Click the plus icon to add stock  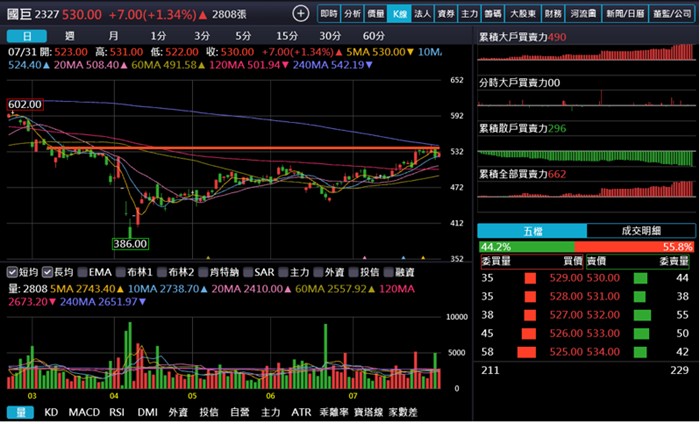301,14
